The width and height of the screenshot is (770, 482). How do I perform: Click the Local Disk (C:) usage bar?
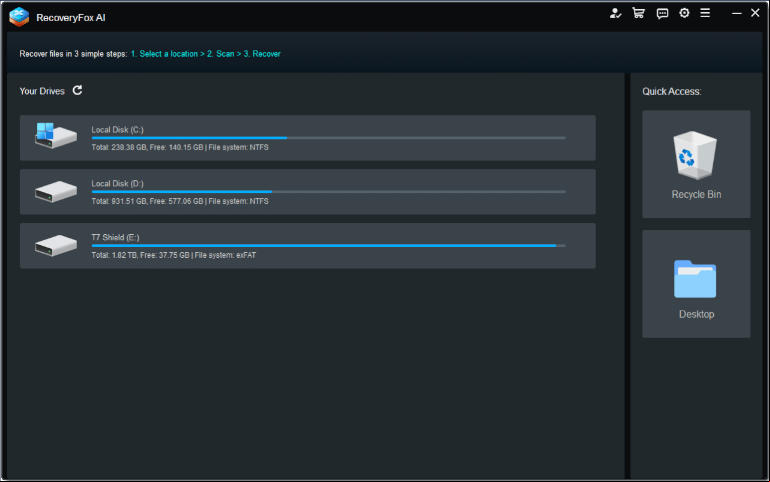329,138
